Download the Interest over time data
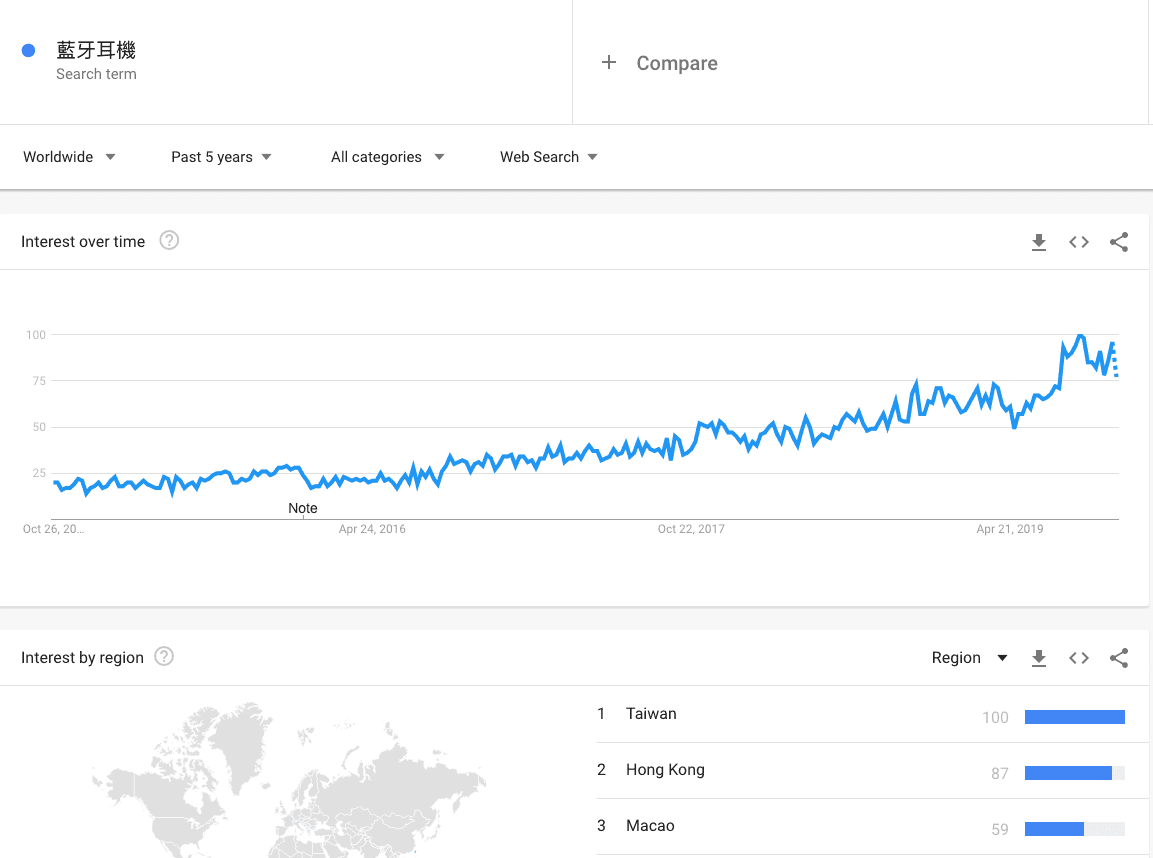Image resolution: width=1153 pixels, height=858 pixels. 1039,242
